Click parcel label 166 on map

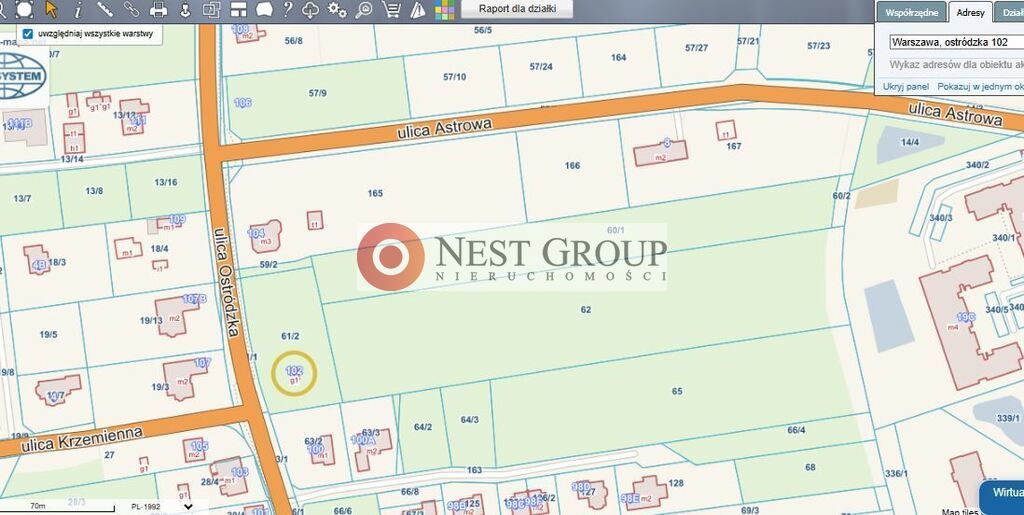click(x=572, y=165)
